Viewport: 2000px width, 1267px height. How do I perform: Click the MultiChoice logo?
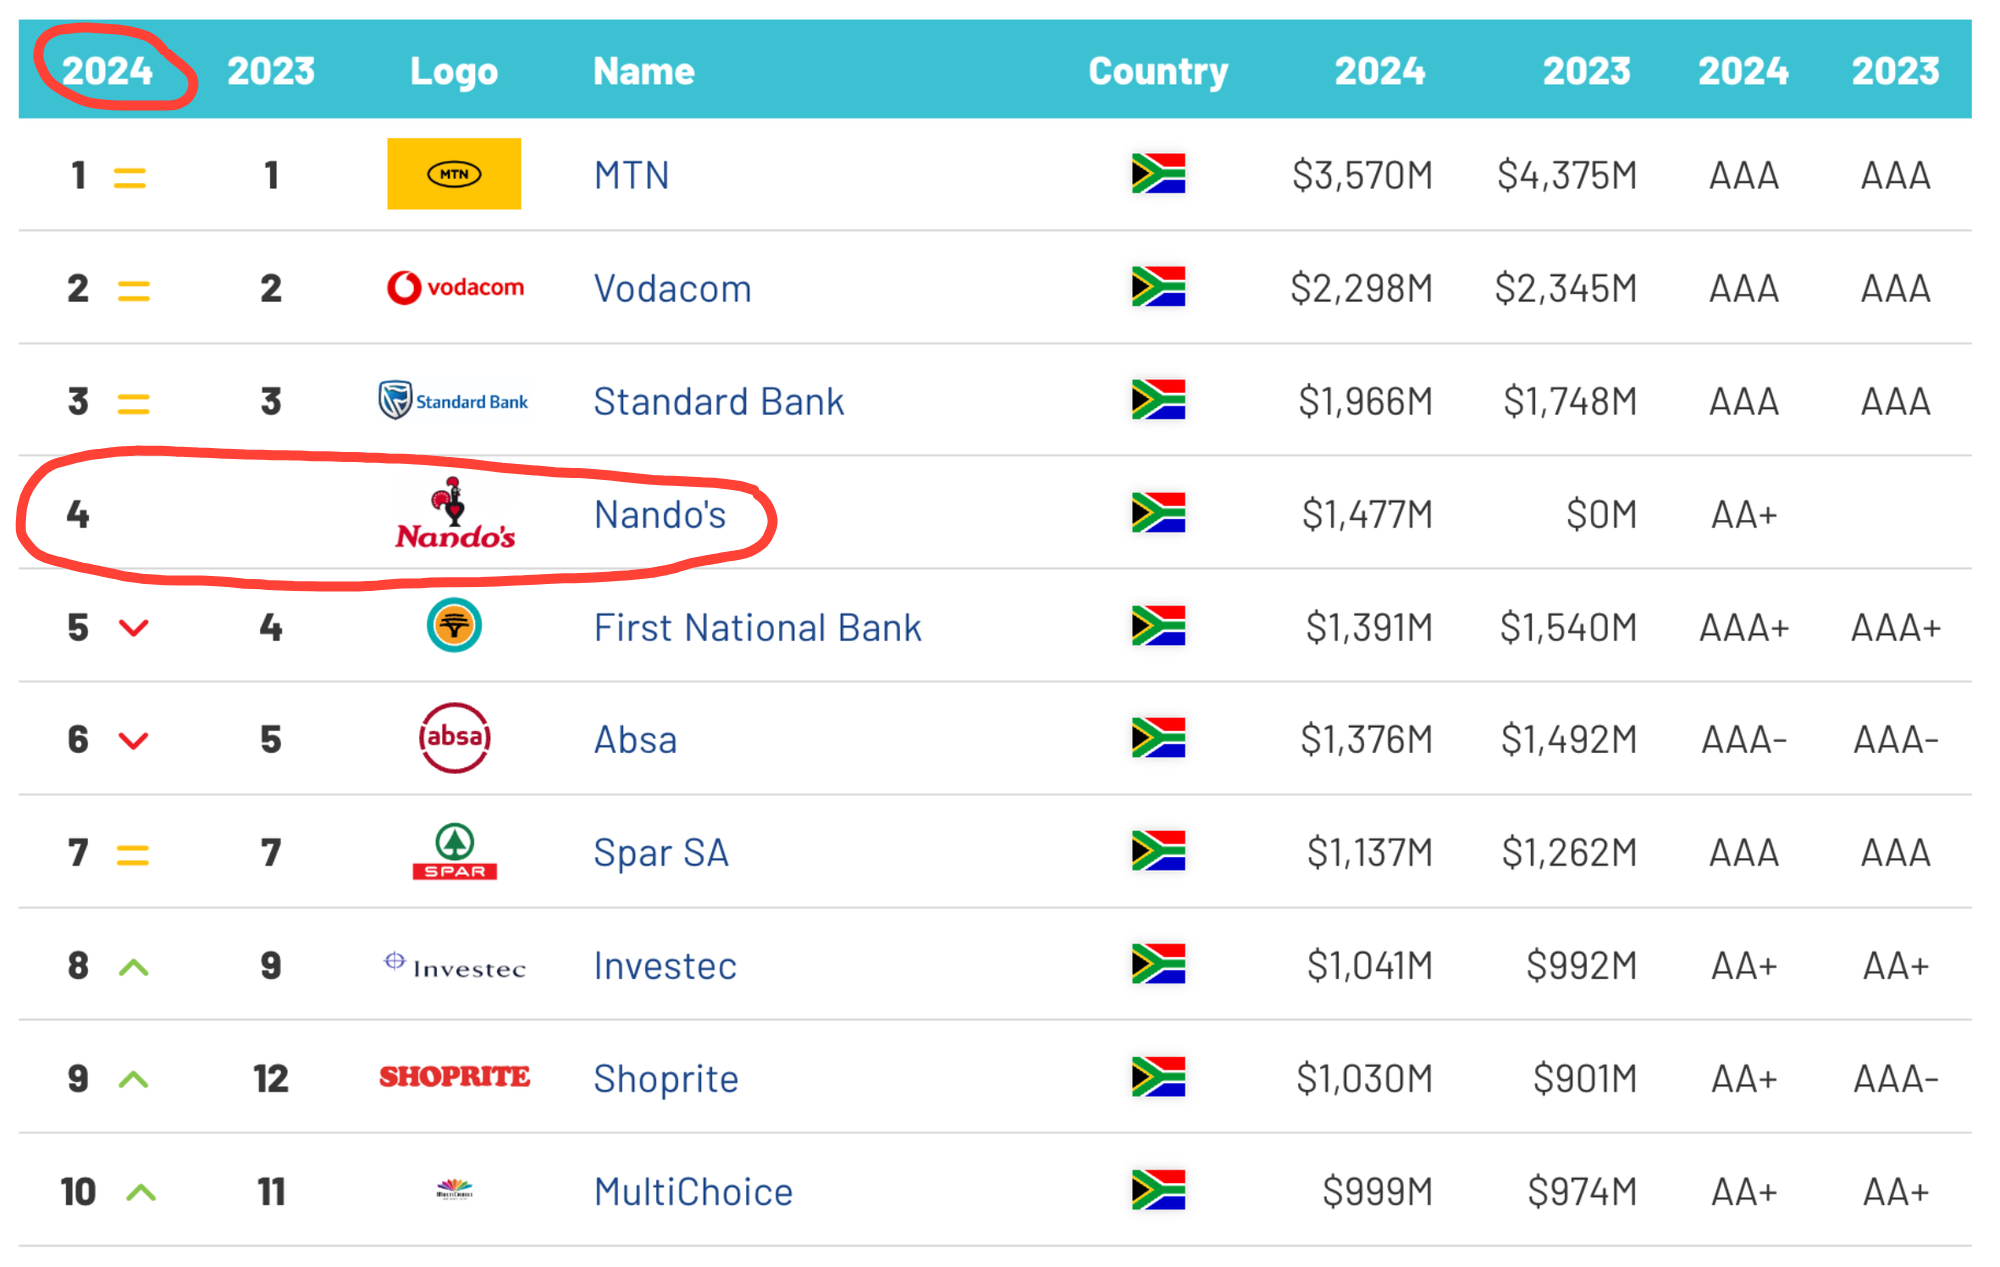455,1190
